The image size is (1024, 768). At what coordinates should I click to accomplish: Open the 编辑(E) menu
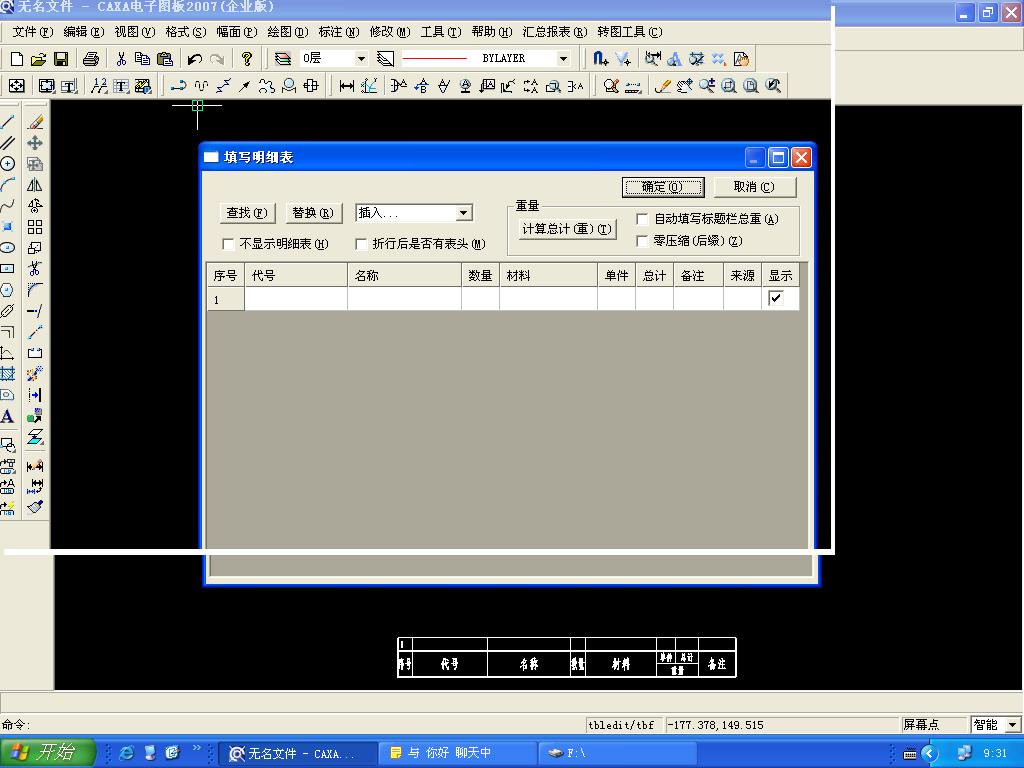(84, 32)
